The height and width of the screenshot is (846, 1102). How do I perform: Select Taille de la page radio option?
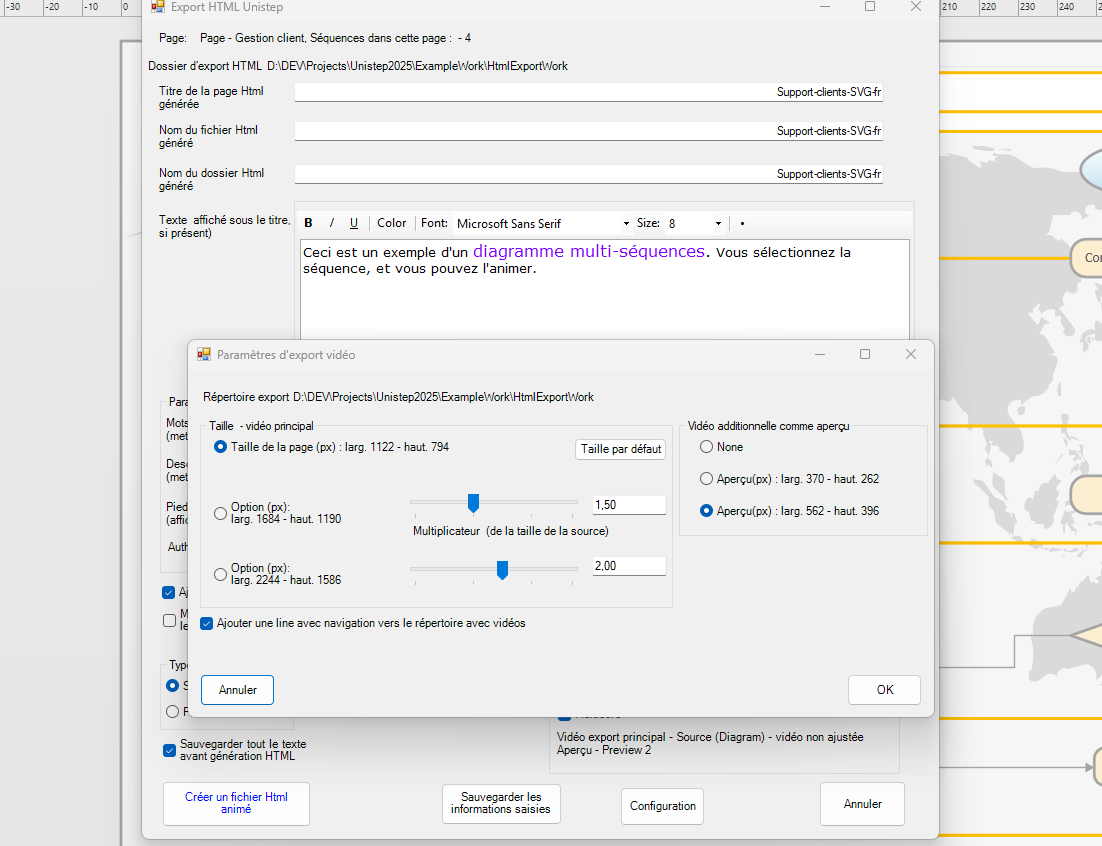pyautogui.click(x=221, y=447)
